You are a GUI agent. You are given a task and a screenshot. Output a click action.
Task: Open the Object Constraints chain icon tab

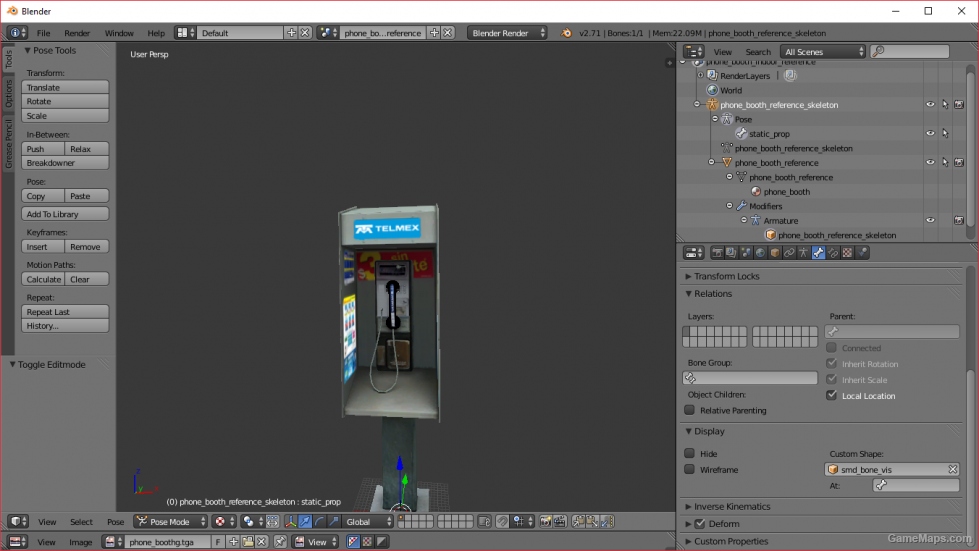tap(789, 253)
